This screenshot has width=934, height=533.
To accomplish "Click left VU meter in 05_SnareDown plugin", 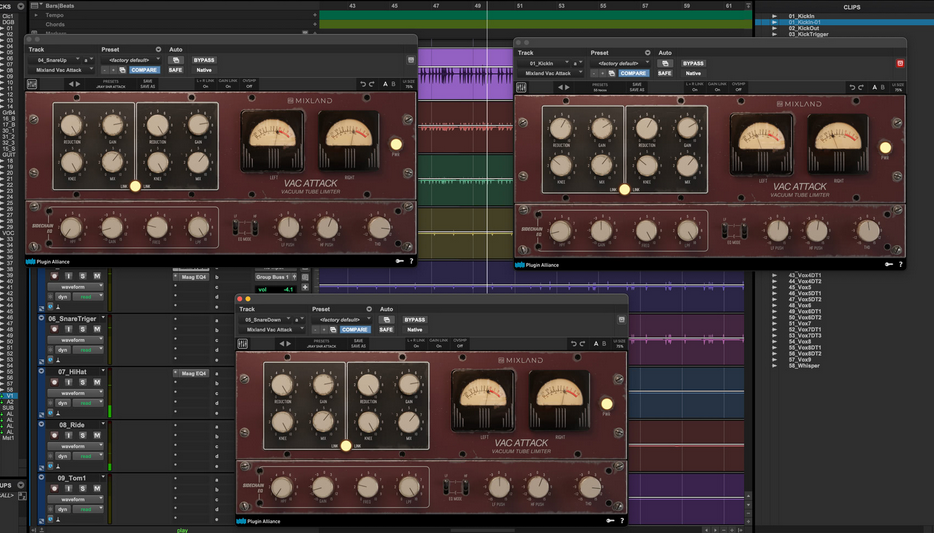I will 482,399.
